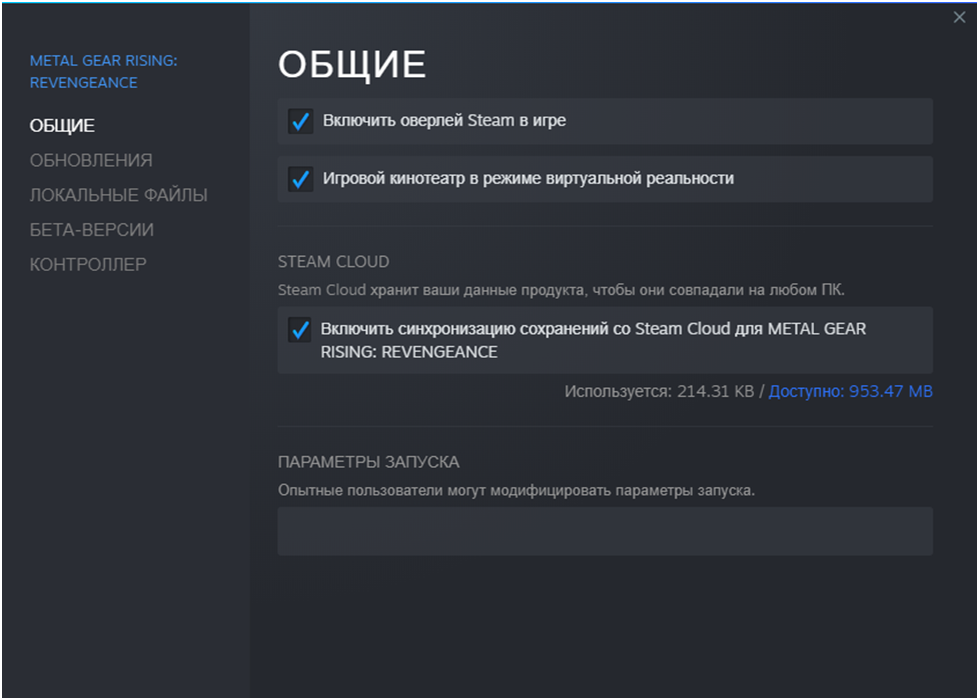Click the METAL GEAR RISING: REVENGEANCE title
The width and height of the screenshot is (979, 700).
point(104,72)
